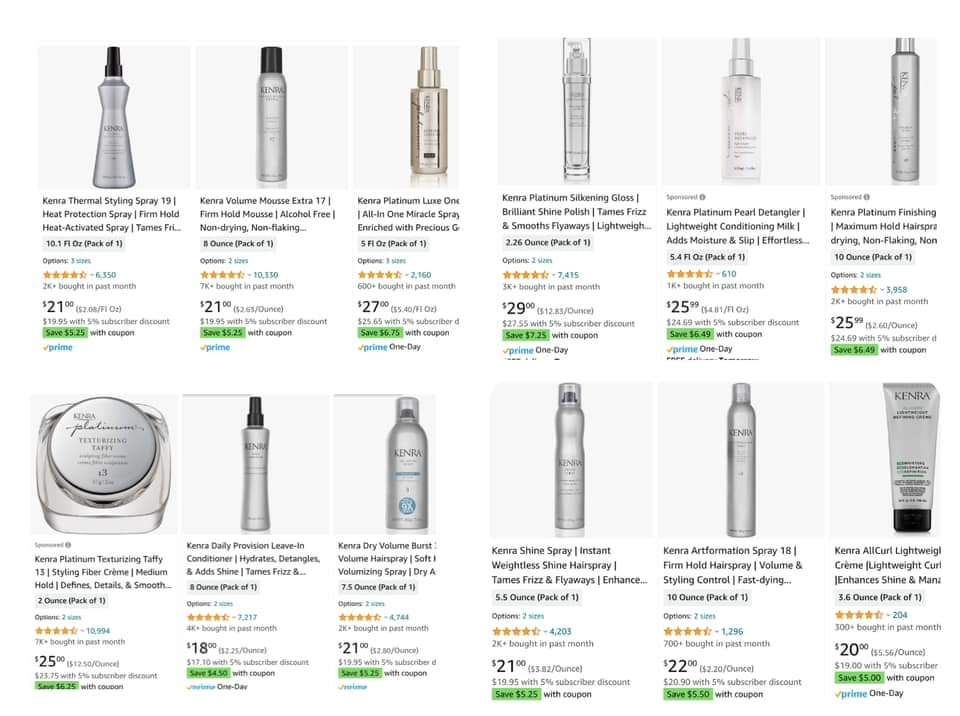Viewport: 960px width, 716px height.
Task: Open '2 sizes' options for Kenra Artformation Spray 18
Action: (x=705, y=616)
